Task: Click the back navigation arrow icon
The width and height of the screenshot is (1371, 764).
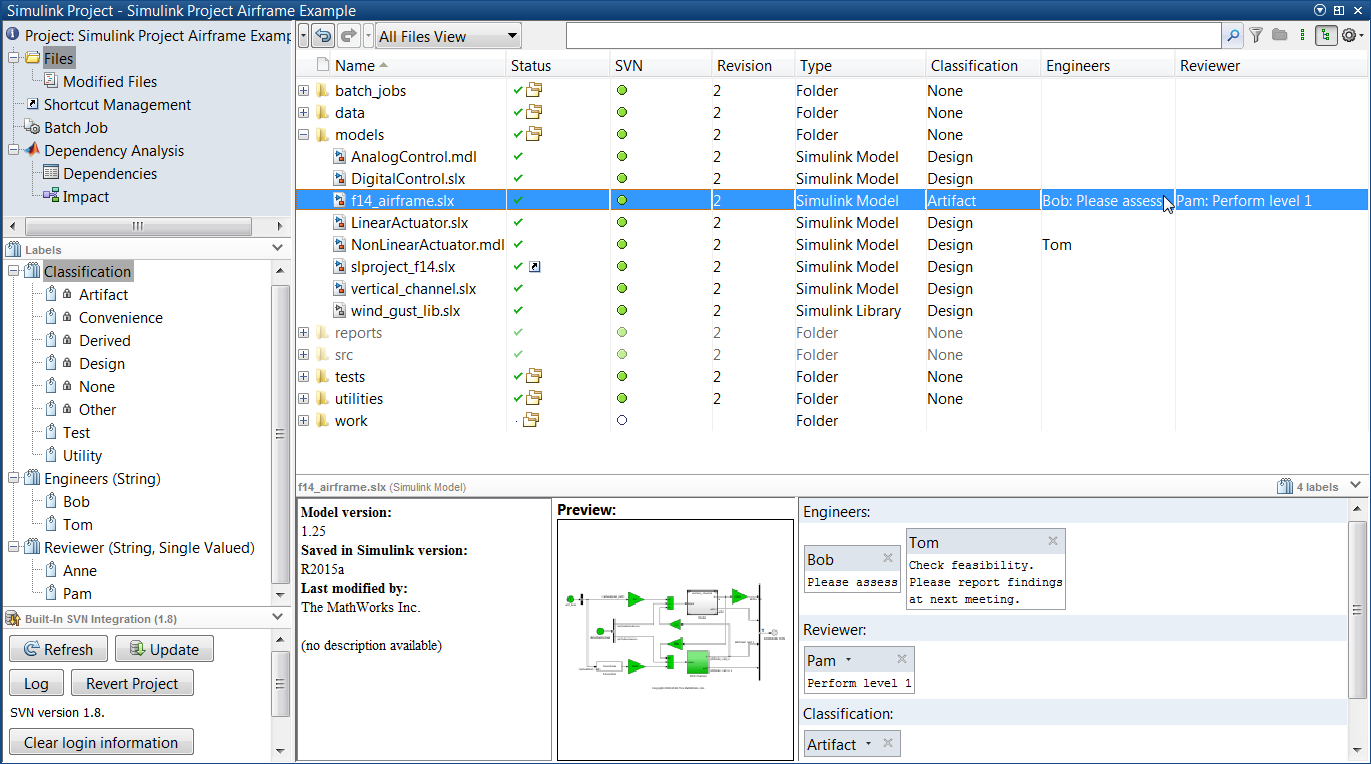Action: point(323,36)
